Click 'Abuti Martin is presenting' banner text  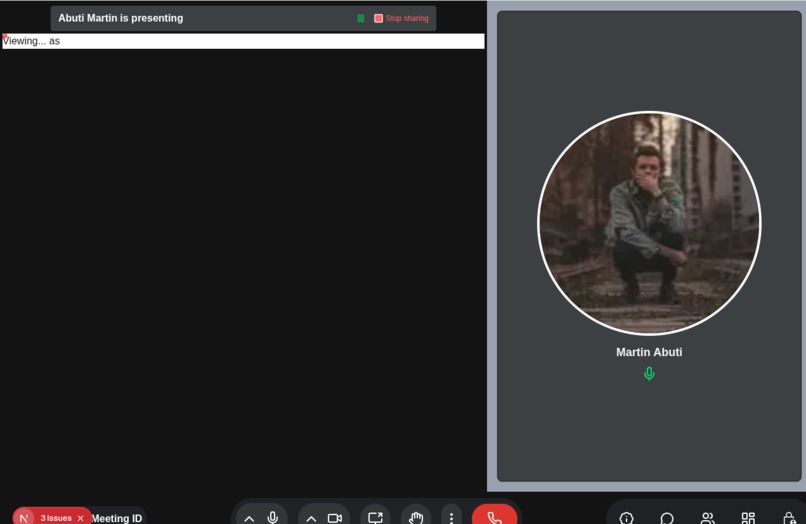[x=121, y=18]
